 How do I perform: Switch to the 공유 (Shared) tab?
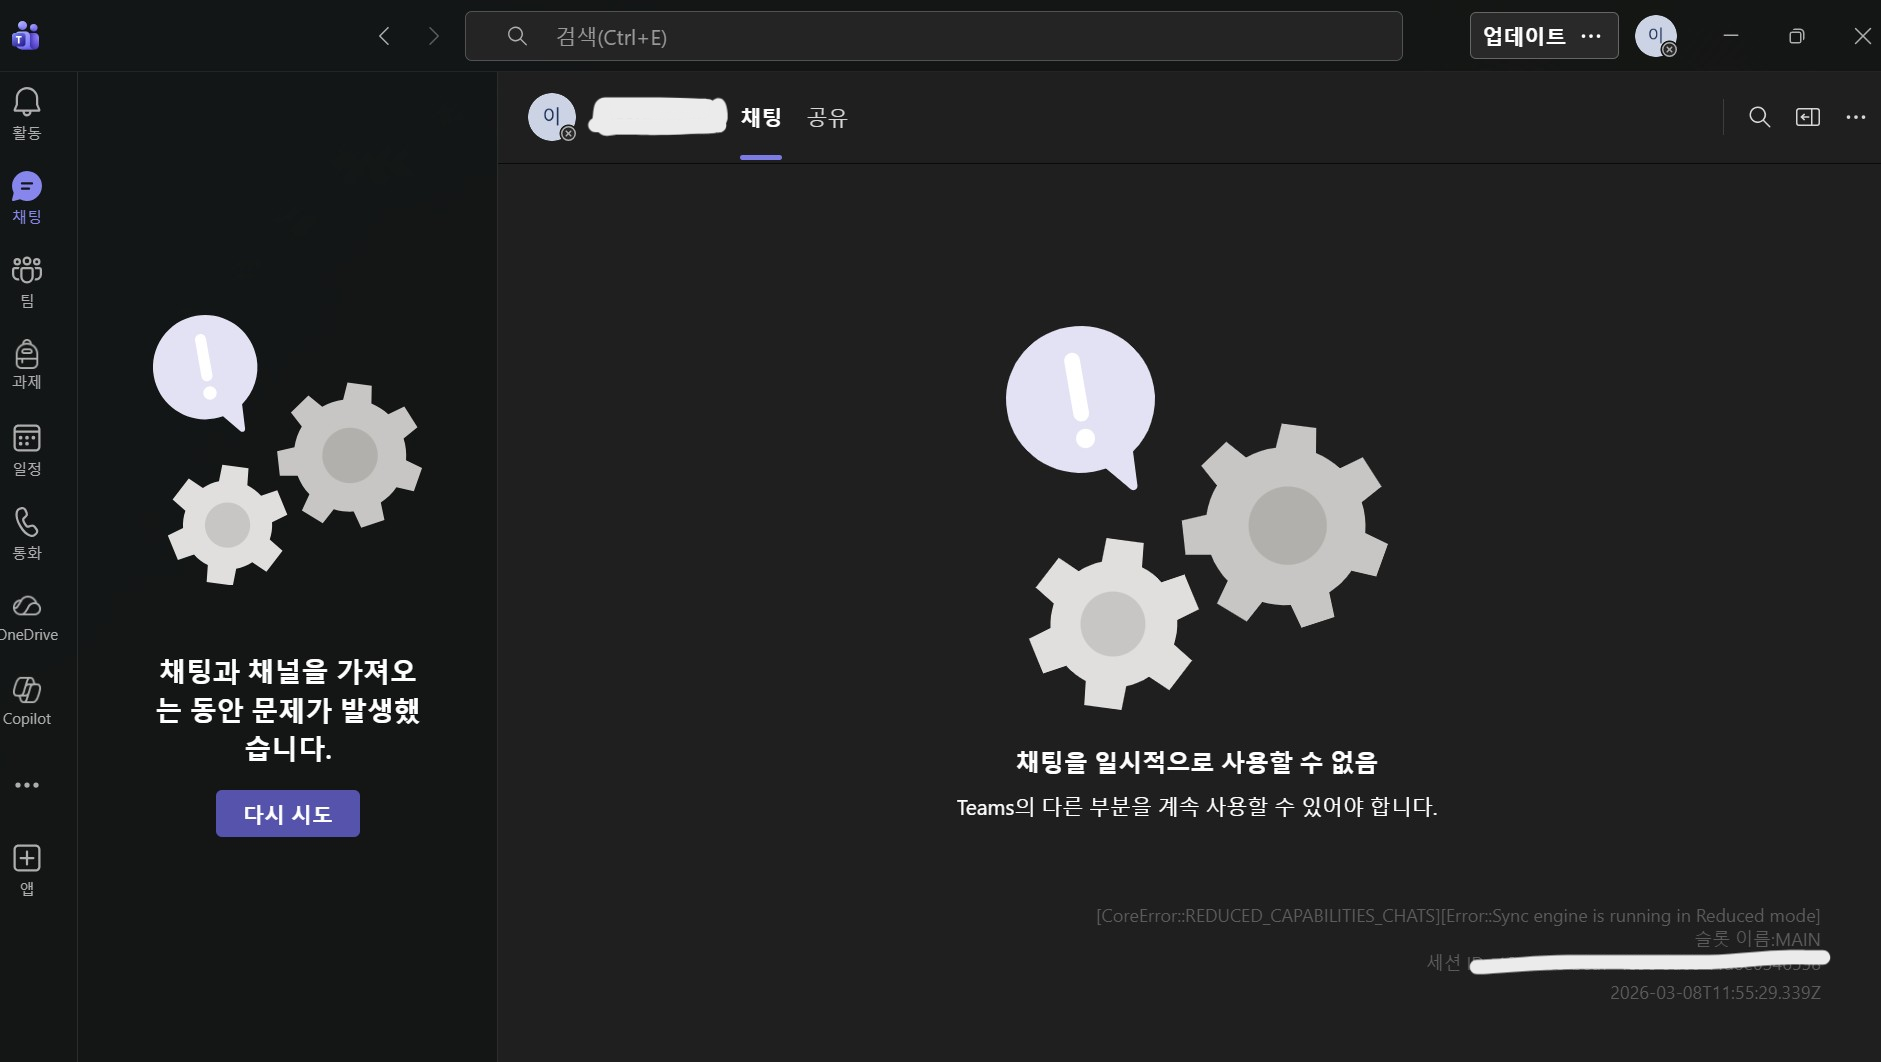(x=827, y=118)
